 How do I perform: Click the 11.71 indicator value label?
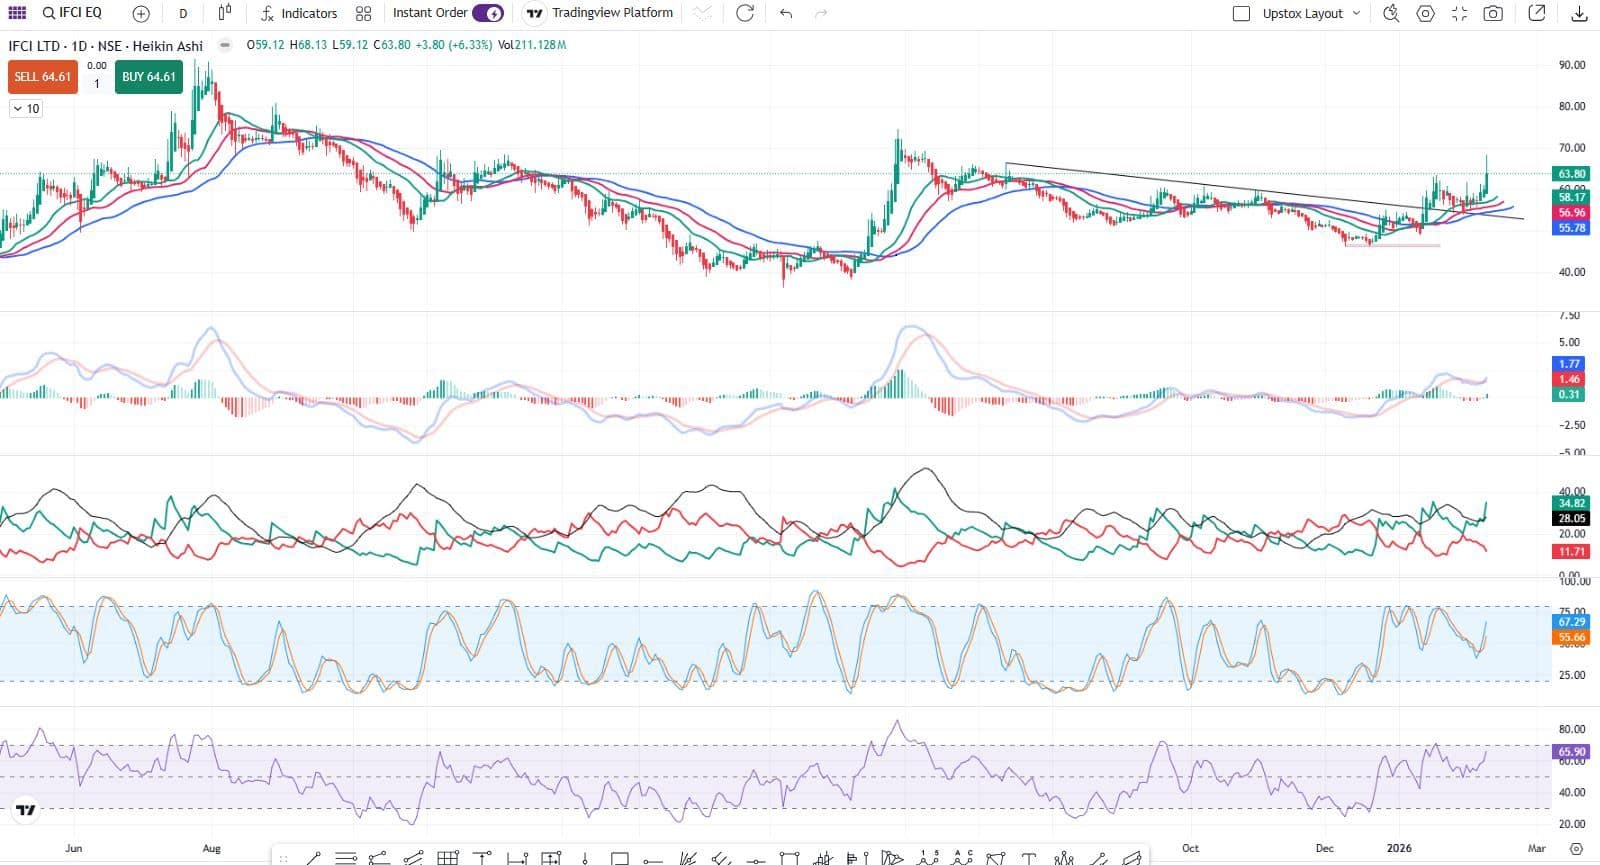tap(1572, 551)
